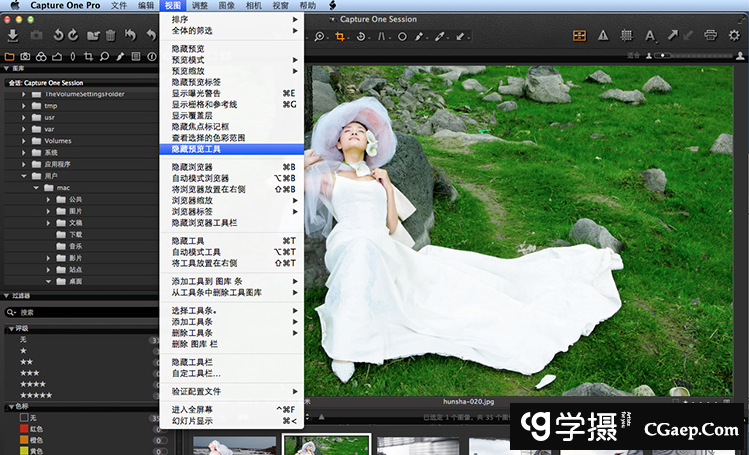This screenshot has width=749, height=455.
Task: Open the 视窗 menu in menu bar
Action: (x=281, y=6)
